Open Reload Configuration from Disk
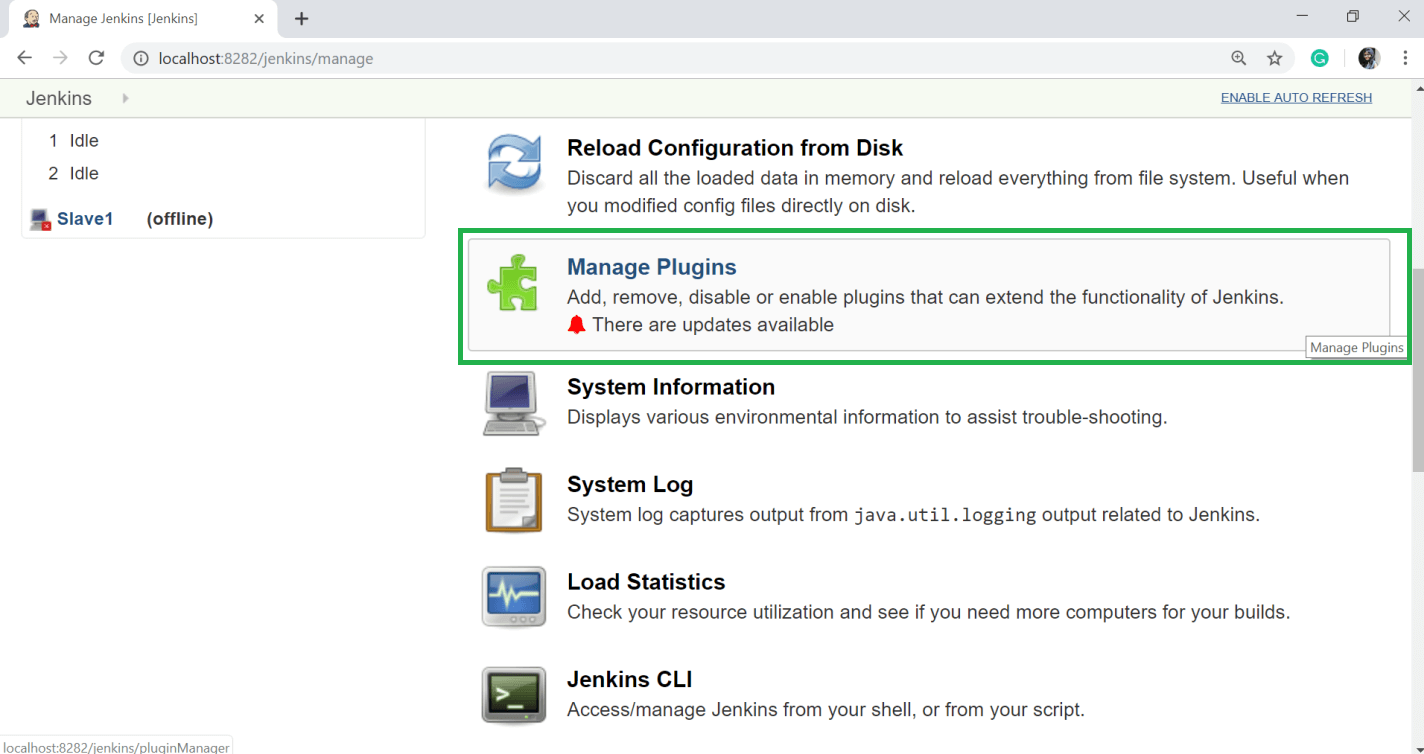Screen dimensions: 1424x754 pyautogui.click(x=735, y=148)
